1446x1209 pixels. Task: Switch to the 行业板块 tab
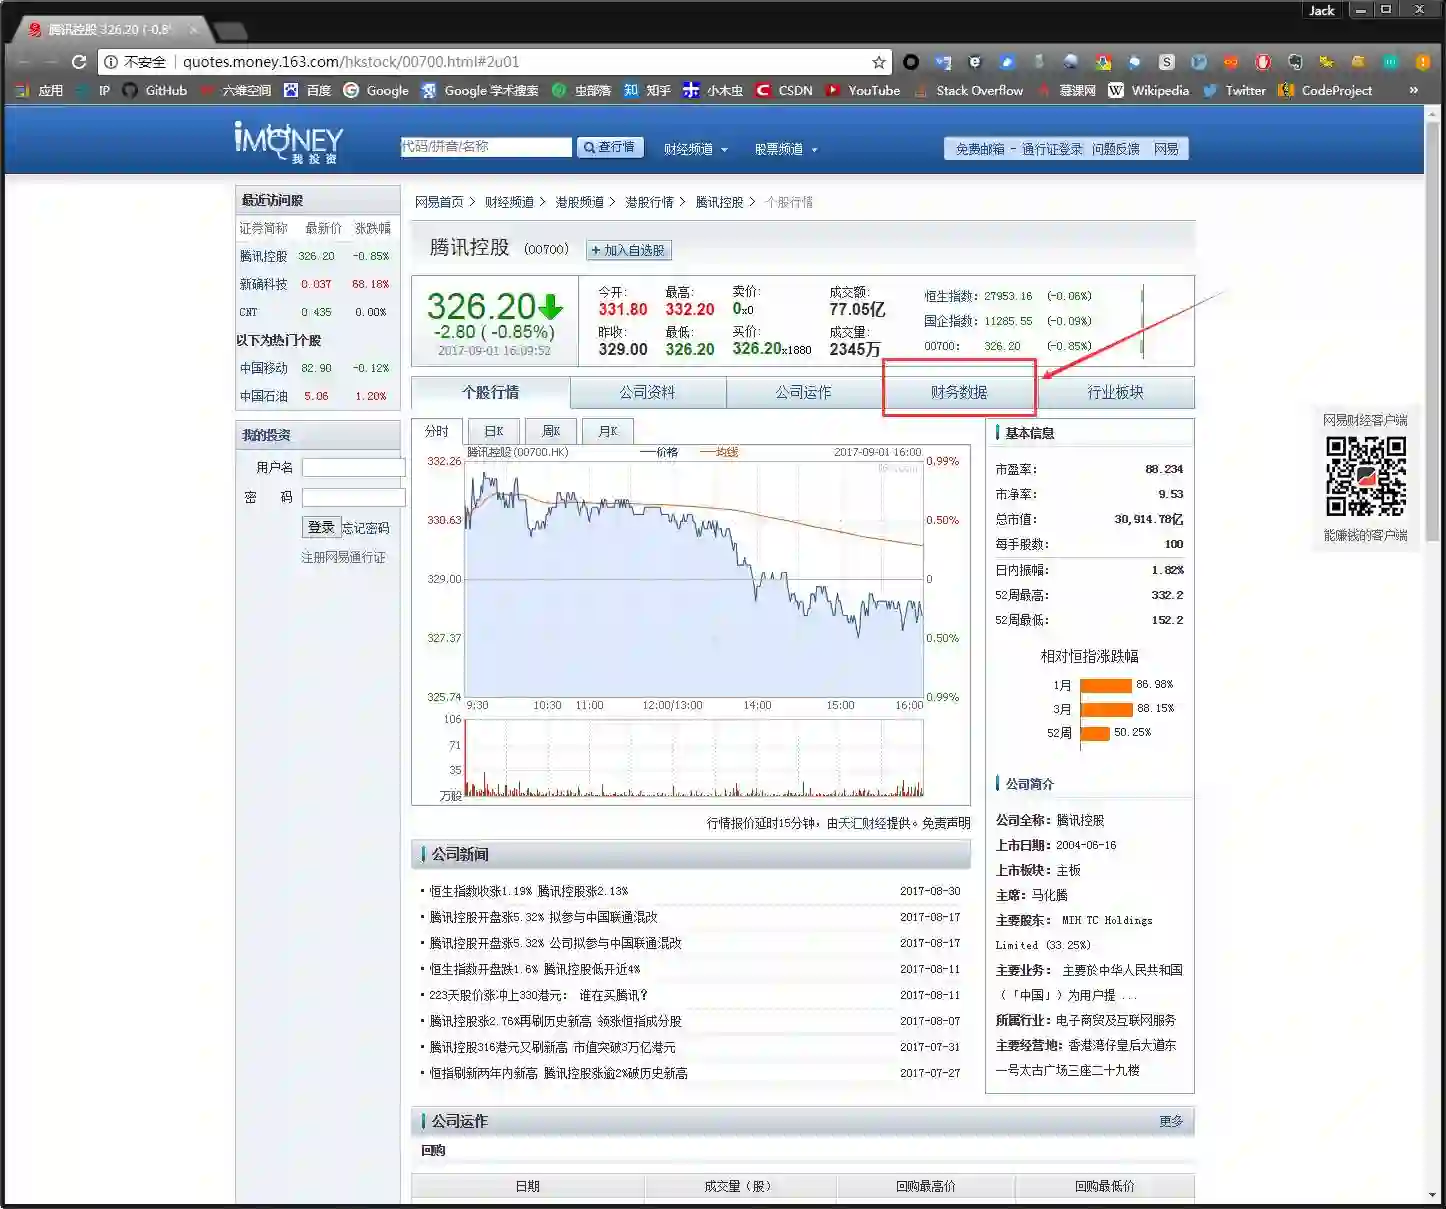1115,392
